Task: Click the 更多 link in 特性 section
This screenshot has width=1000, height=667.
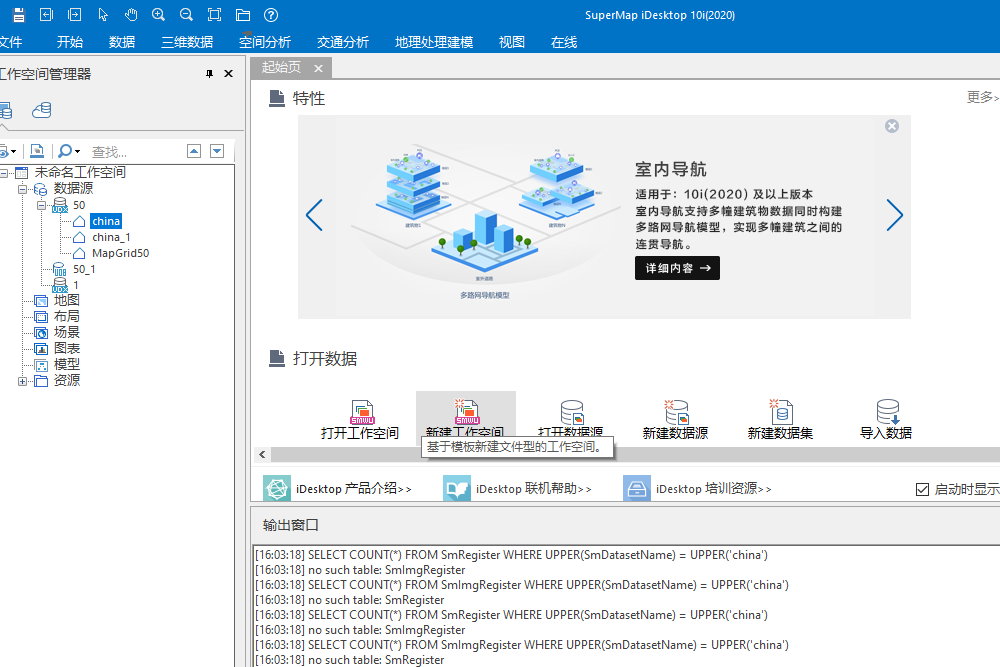Action: pyautogui.click(x=983, y=97)
